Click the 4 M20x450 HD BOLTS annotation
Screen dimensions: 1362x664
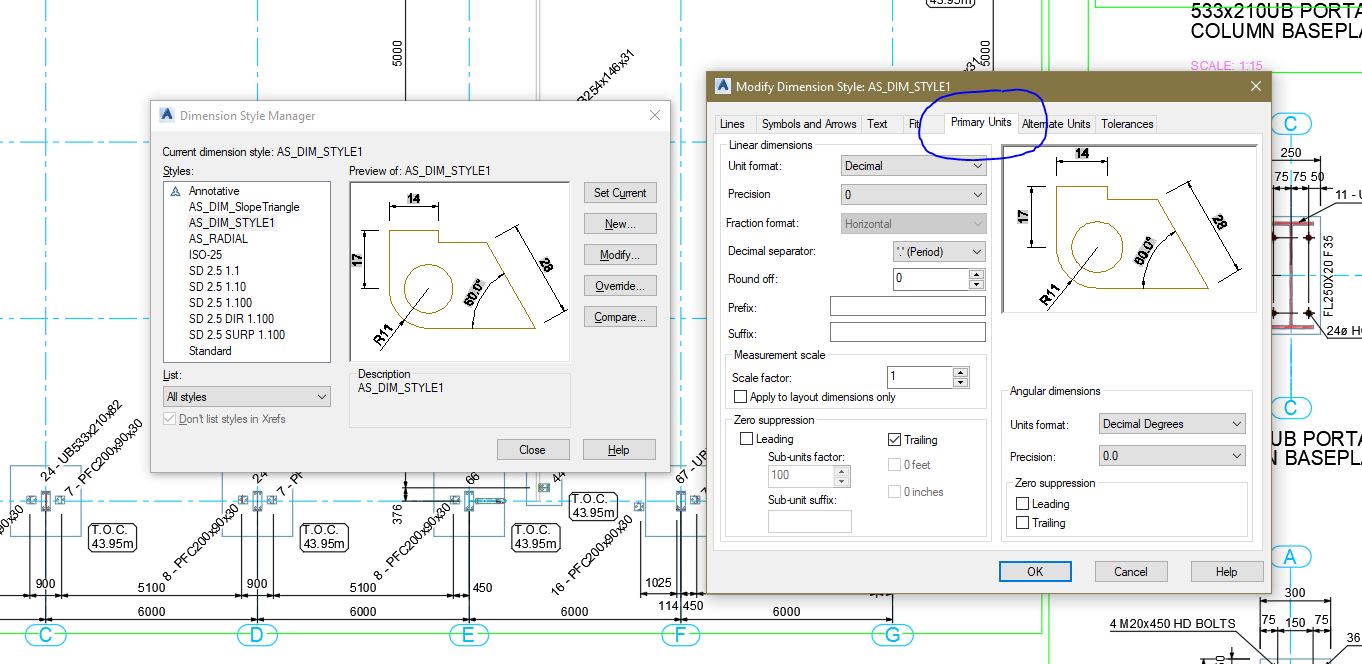(1172, 624)
